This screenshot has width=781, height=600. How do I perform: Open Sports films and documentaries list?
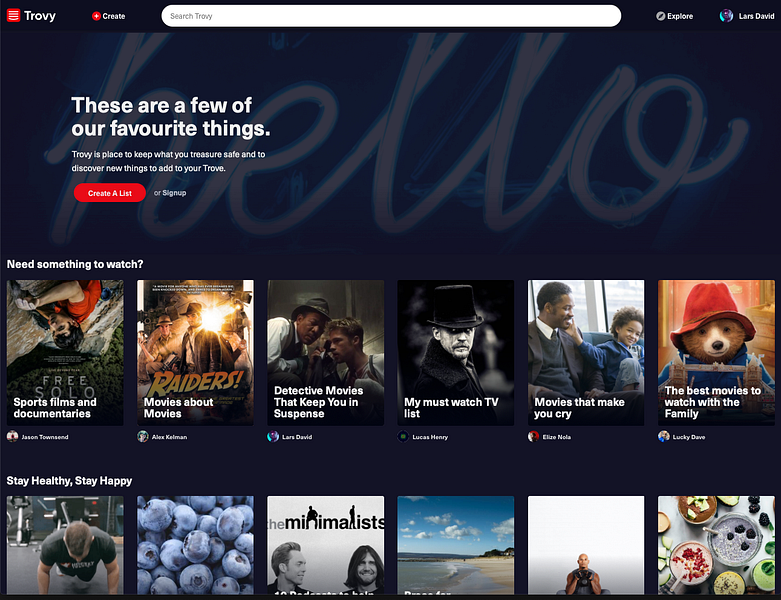[x=65, y=353]
